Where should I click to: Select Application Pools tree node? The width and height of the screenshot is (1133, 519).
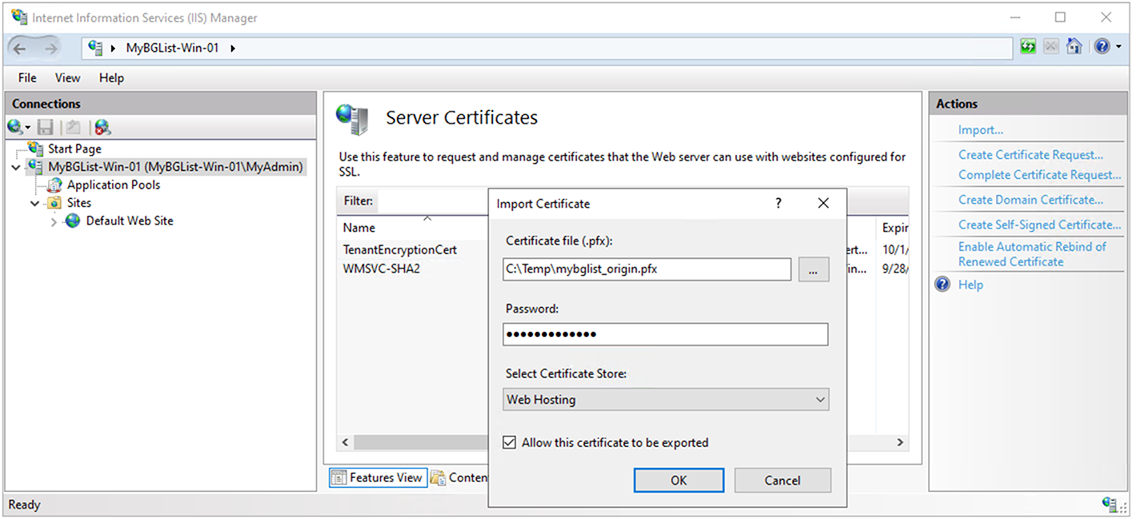(x=113, y=185)
